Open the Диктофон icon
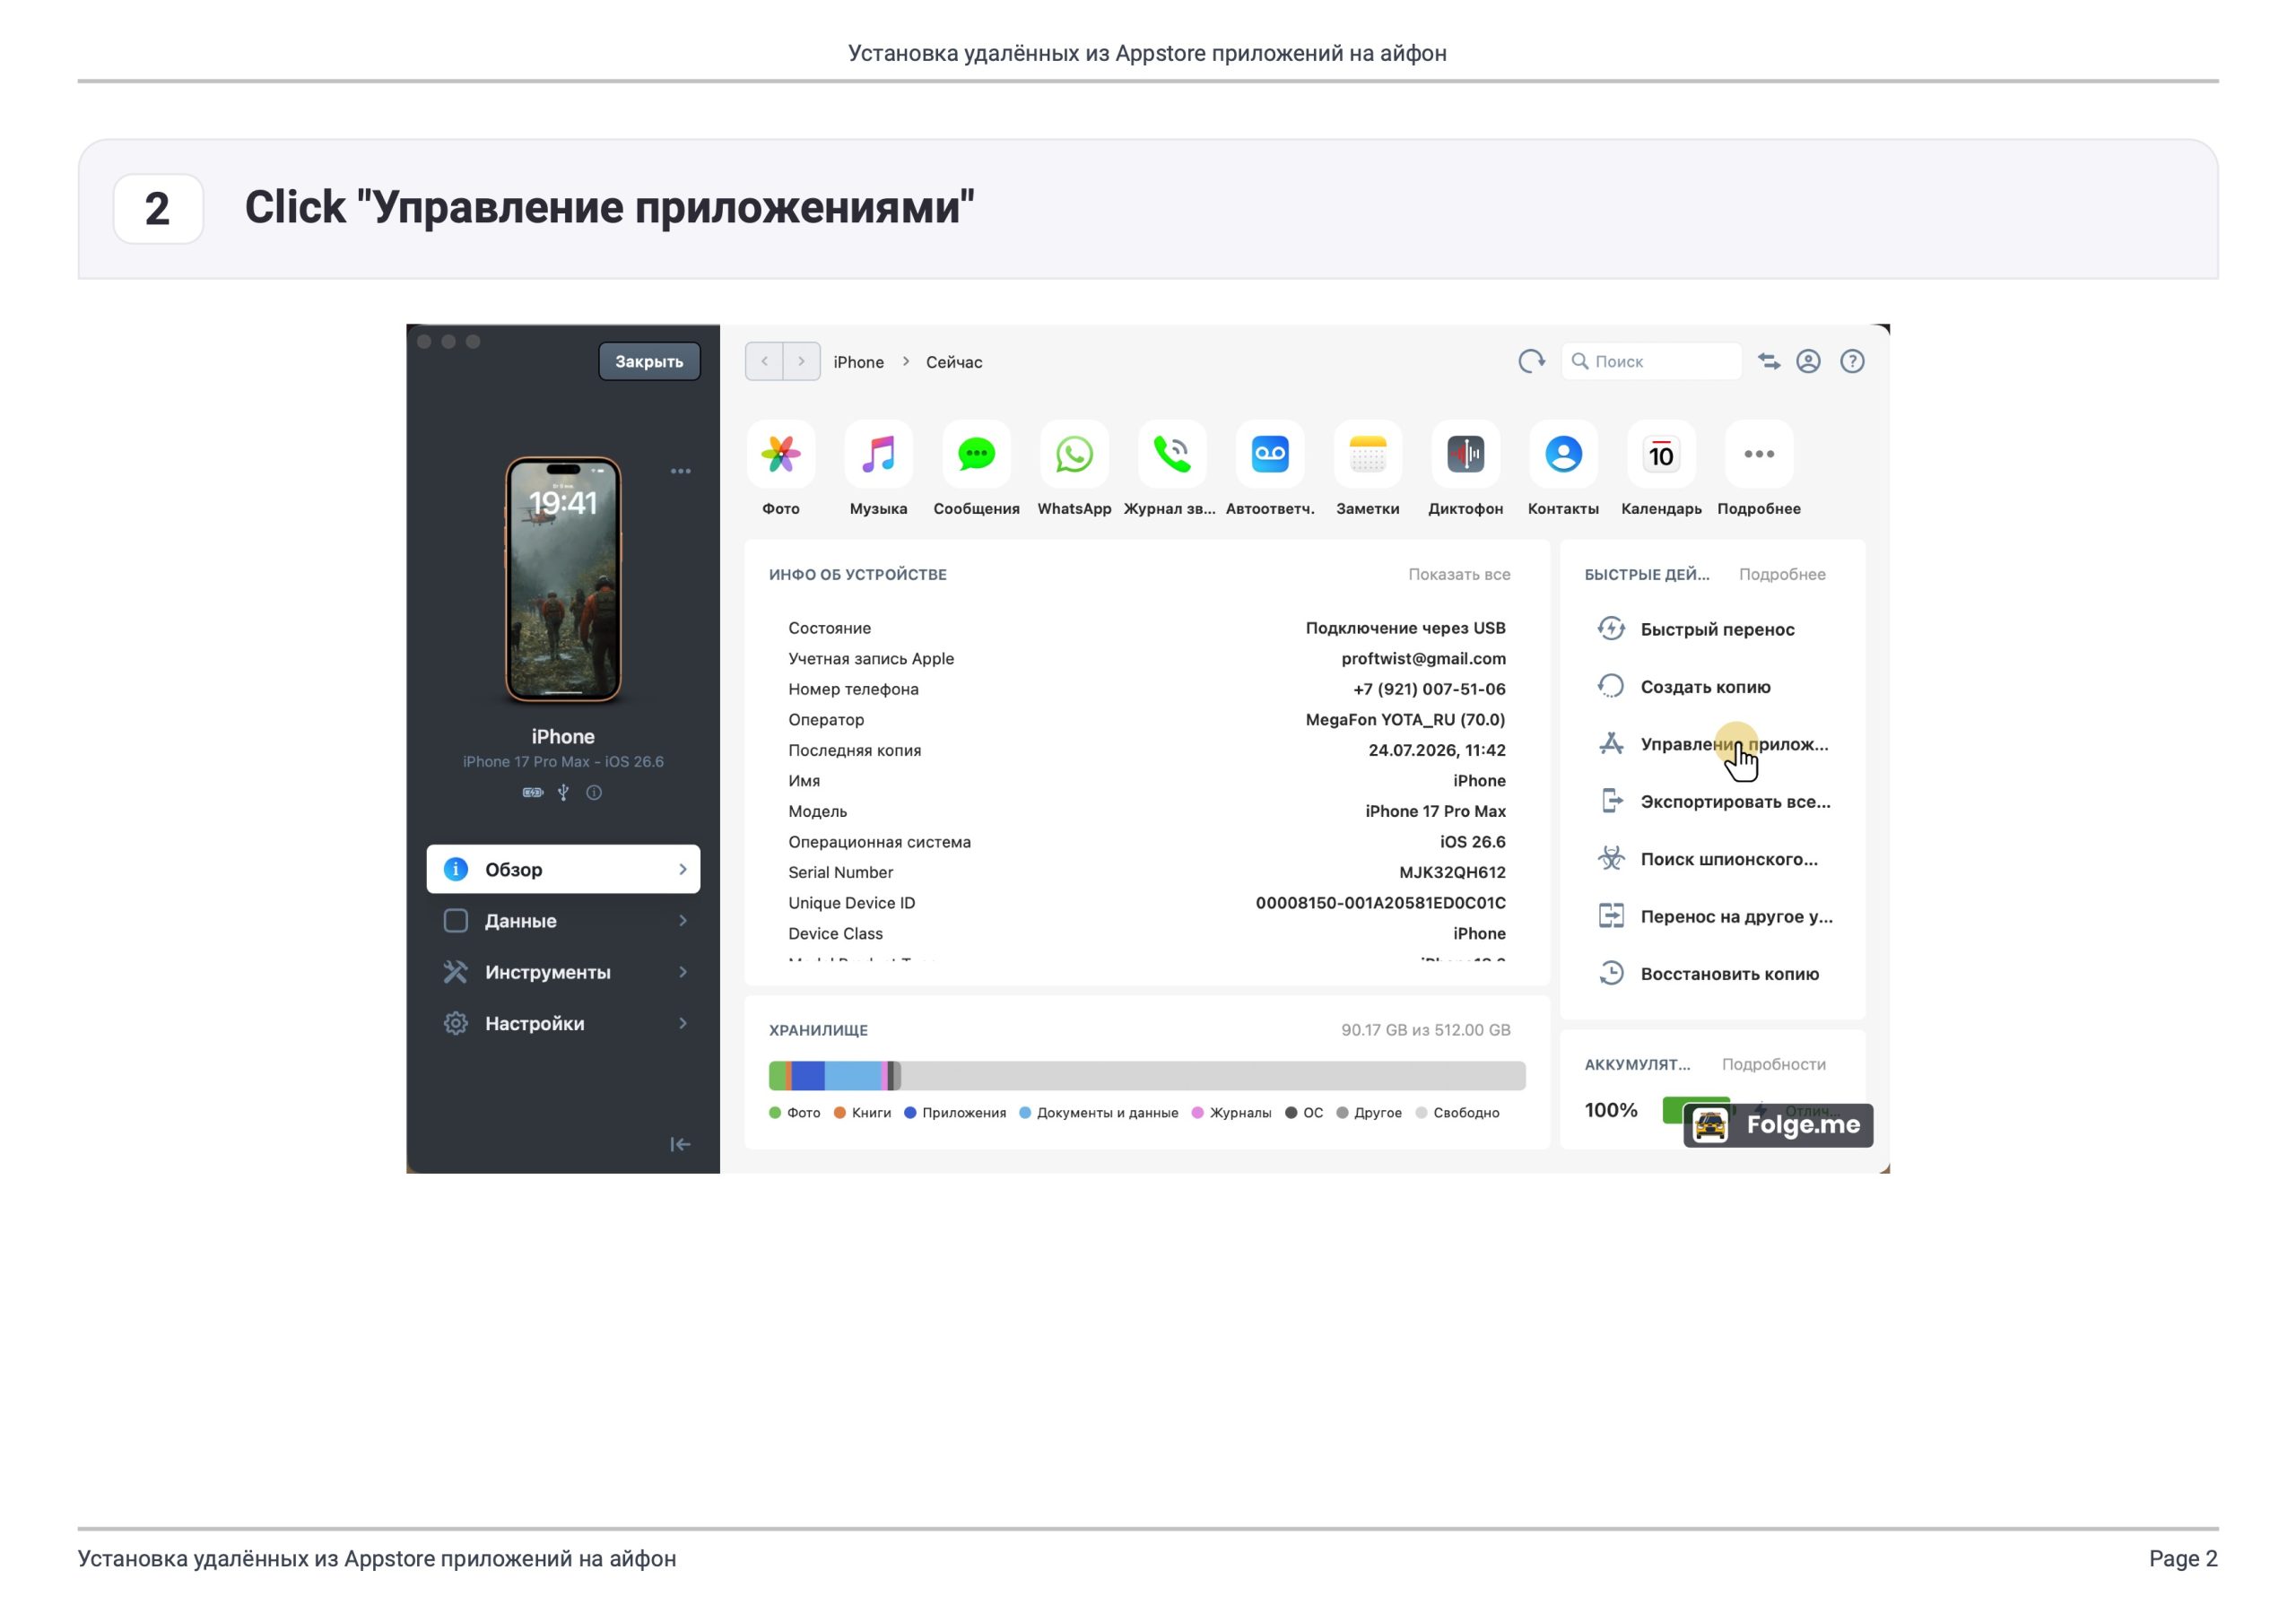The width and height of the screenshot is (2296, 1622). coord(1466,454)
